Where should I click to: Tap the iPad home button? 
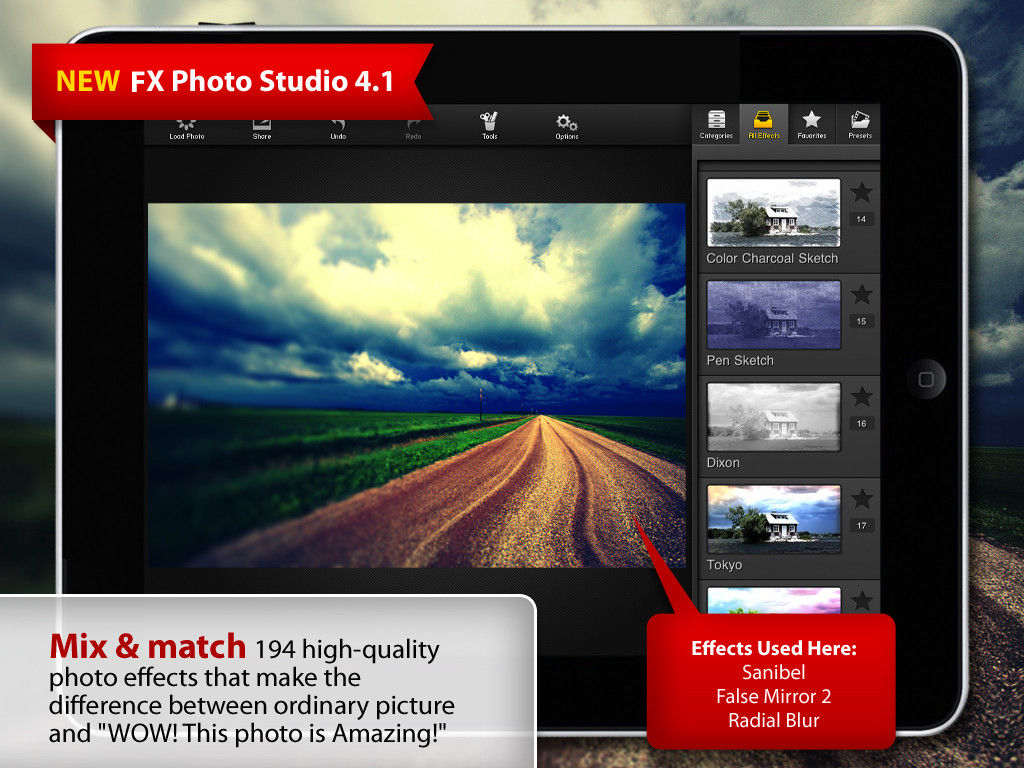point(925,379)
